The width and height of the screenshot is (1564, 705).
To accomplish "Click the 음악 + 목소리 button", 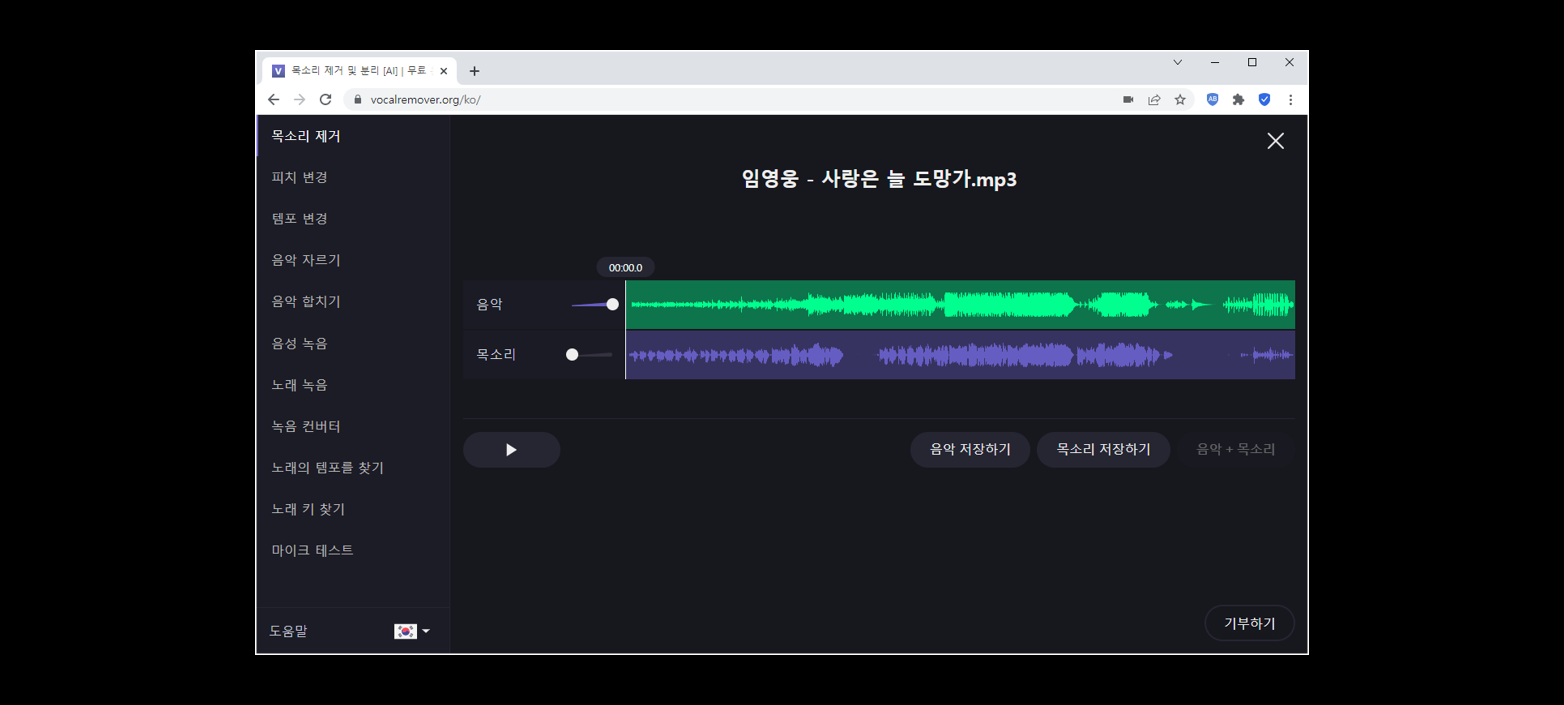I will [1235, 450].
